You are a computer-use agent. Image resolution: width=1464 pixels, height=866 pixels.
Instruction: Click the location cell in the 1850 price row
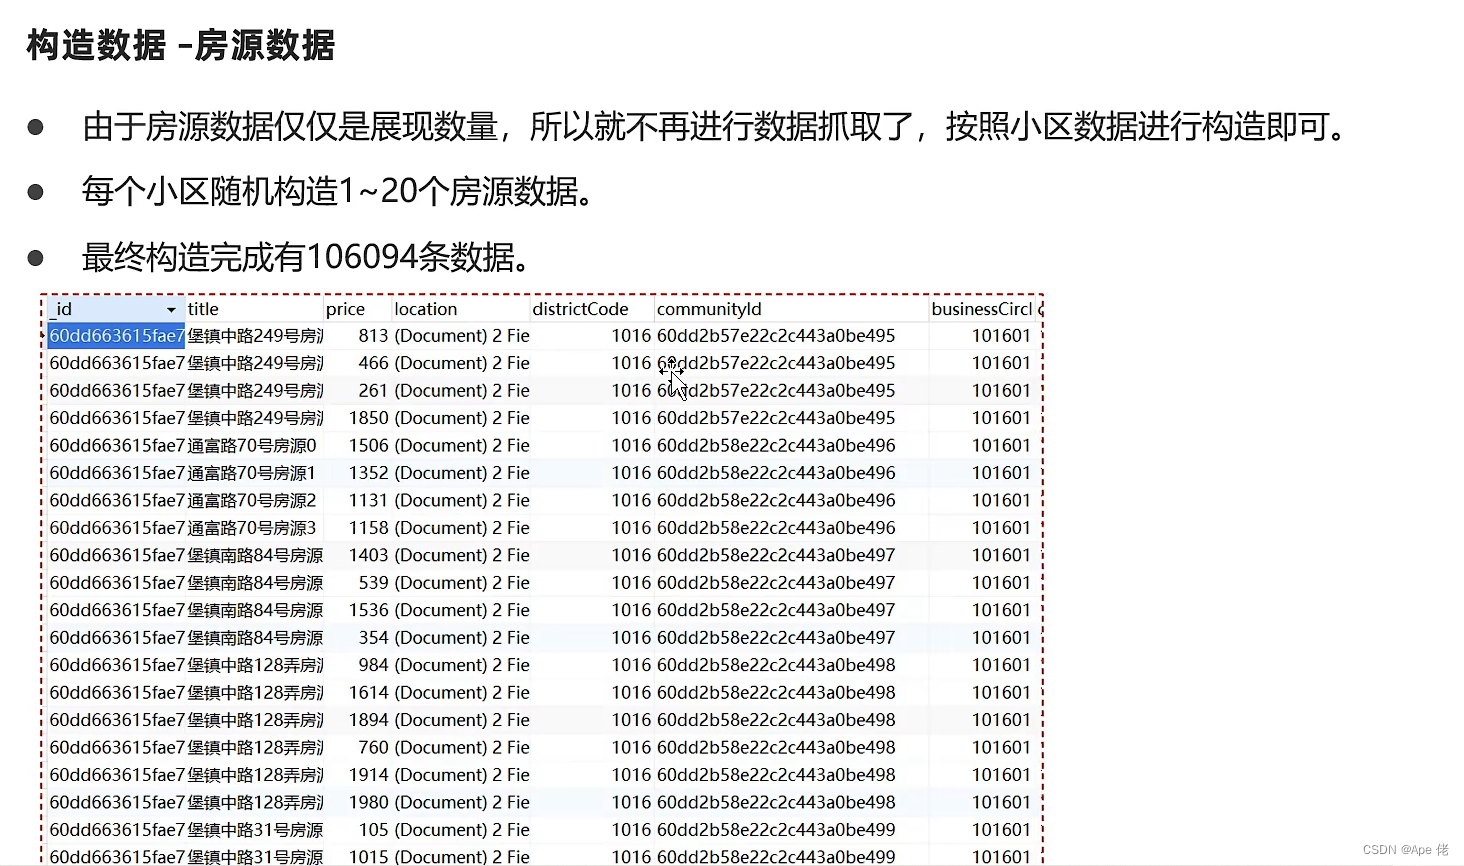(x=460, y=418)
